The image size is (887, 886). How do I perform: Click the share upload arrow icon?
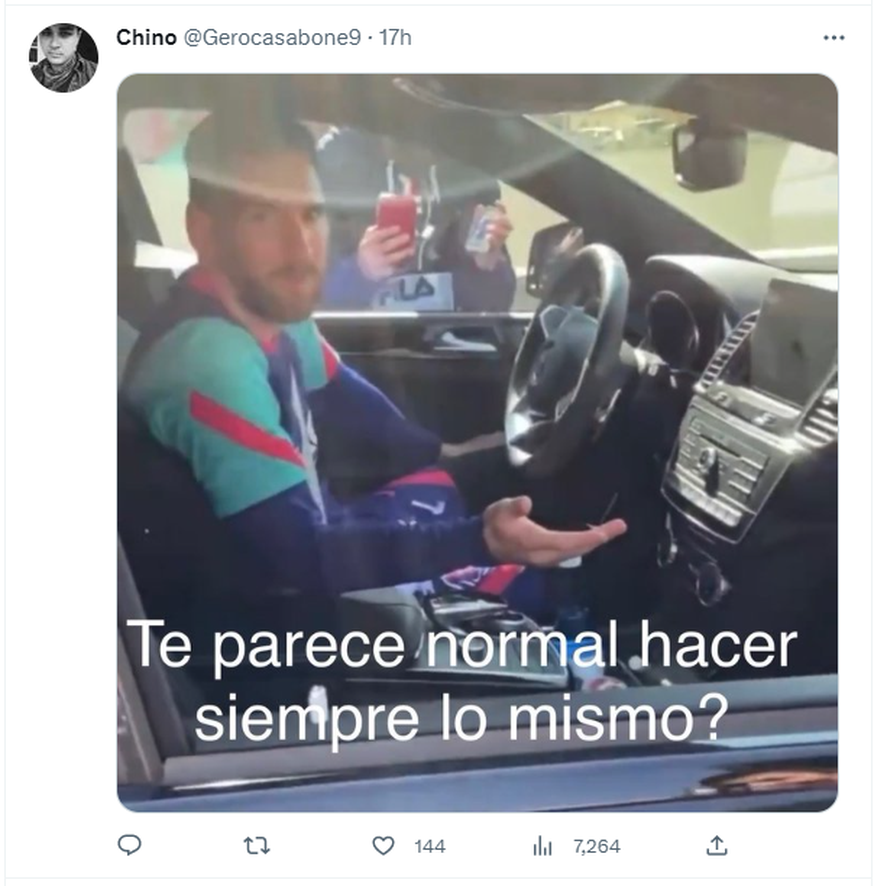(717, 845)
